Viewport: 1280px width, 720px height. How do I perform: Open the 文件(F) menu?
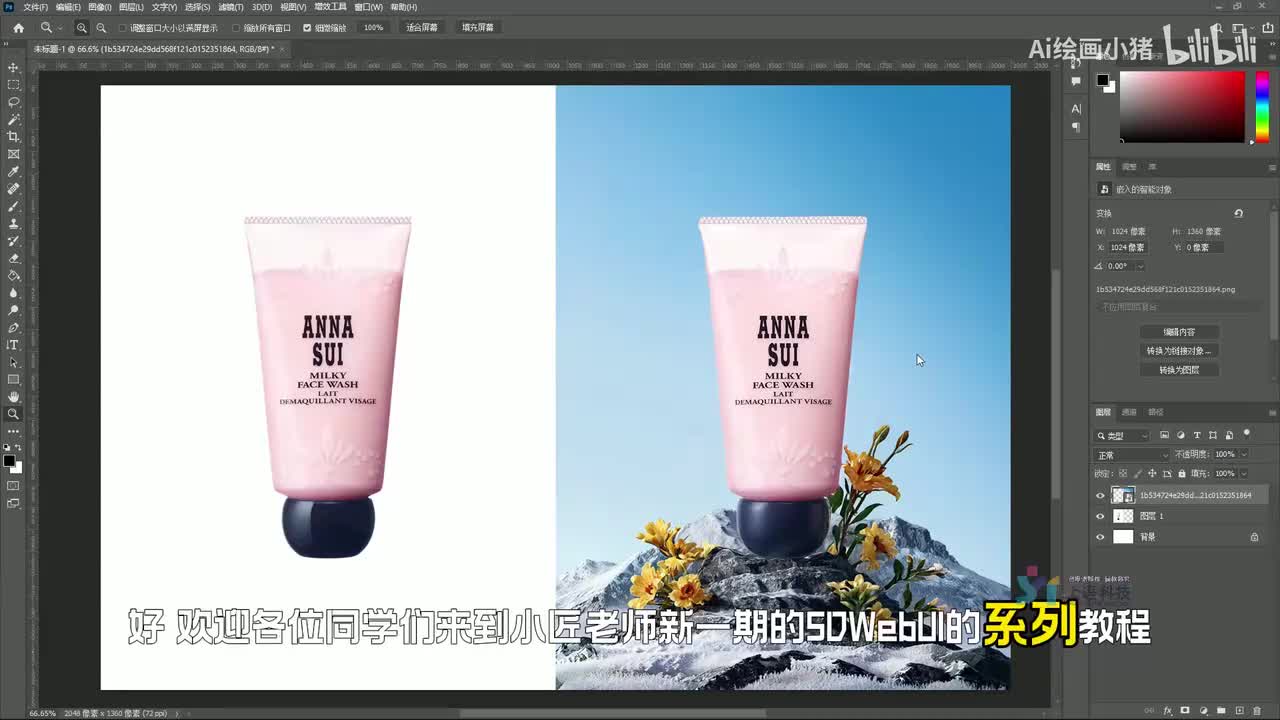click(35, 7)
